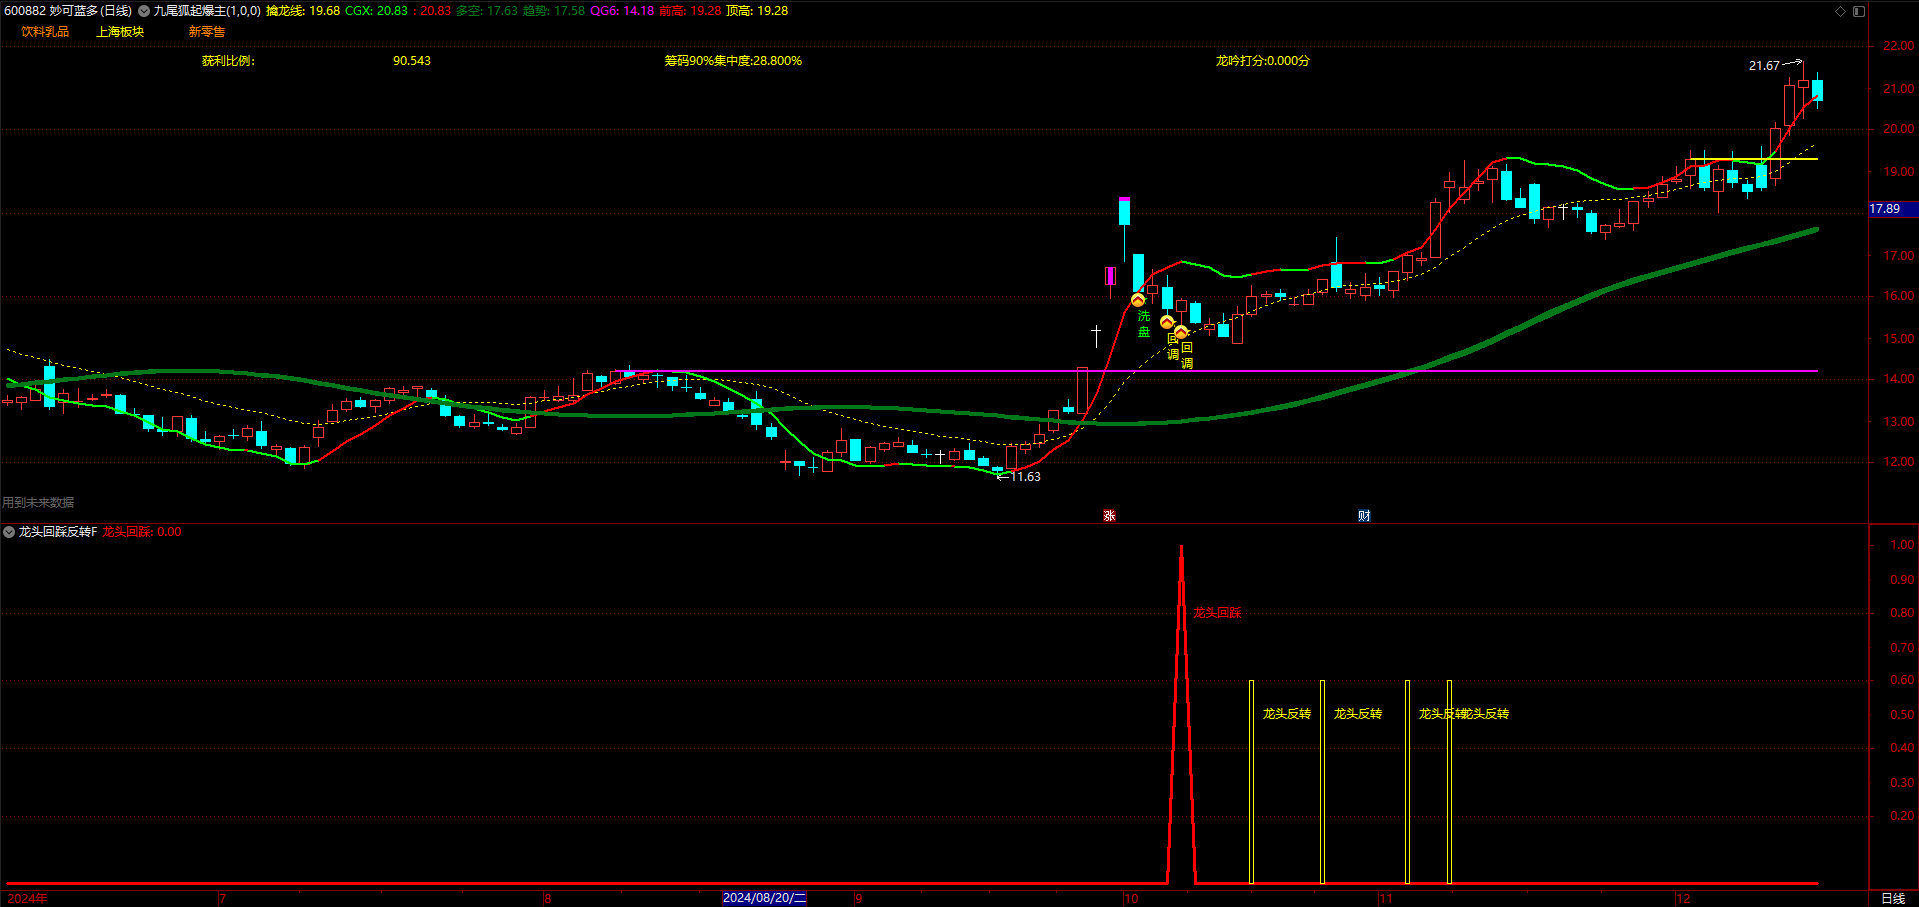Toggle the side panel layout icon
This screenshot has width=1919, height=907.
coord(1858,11)
